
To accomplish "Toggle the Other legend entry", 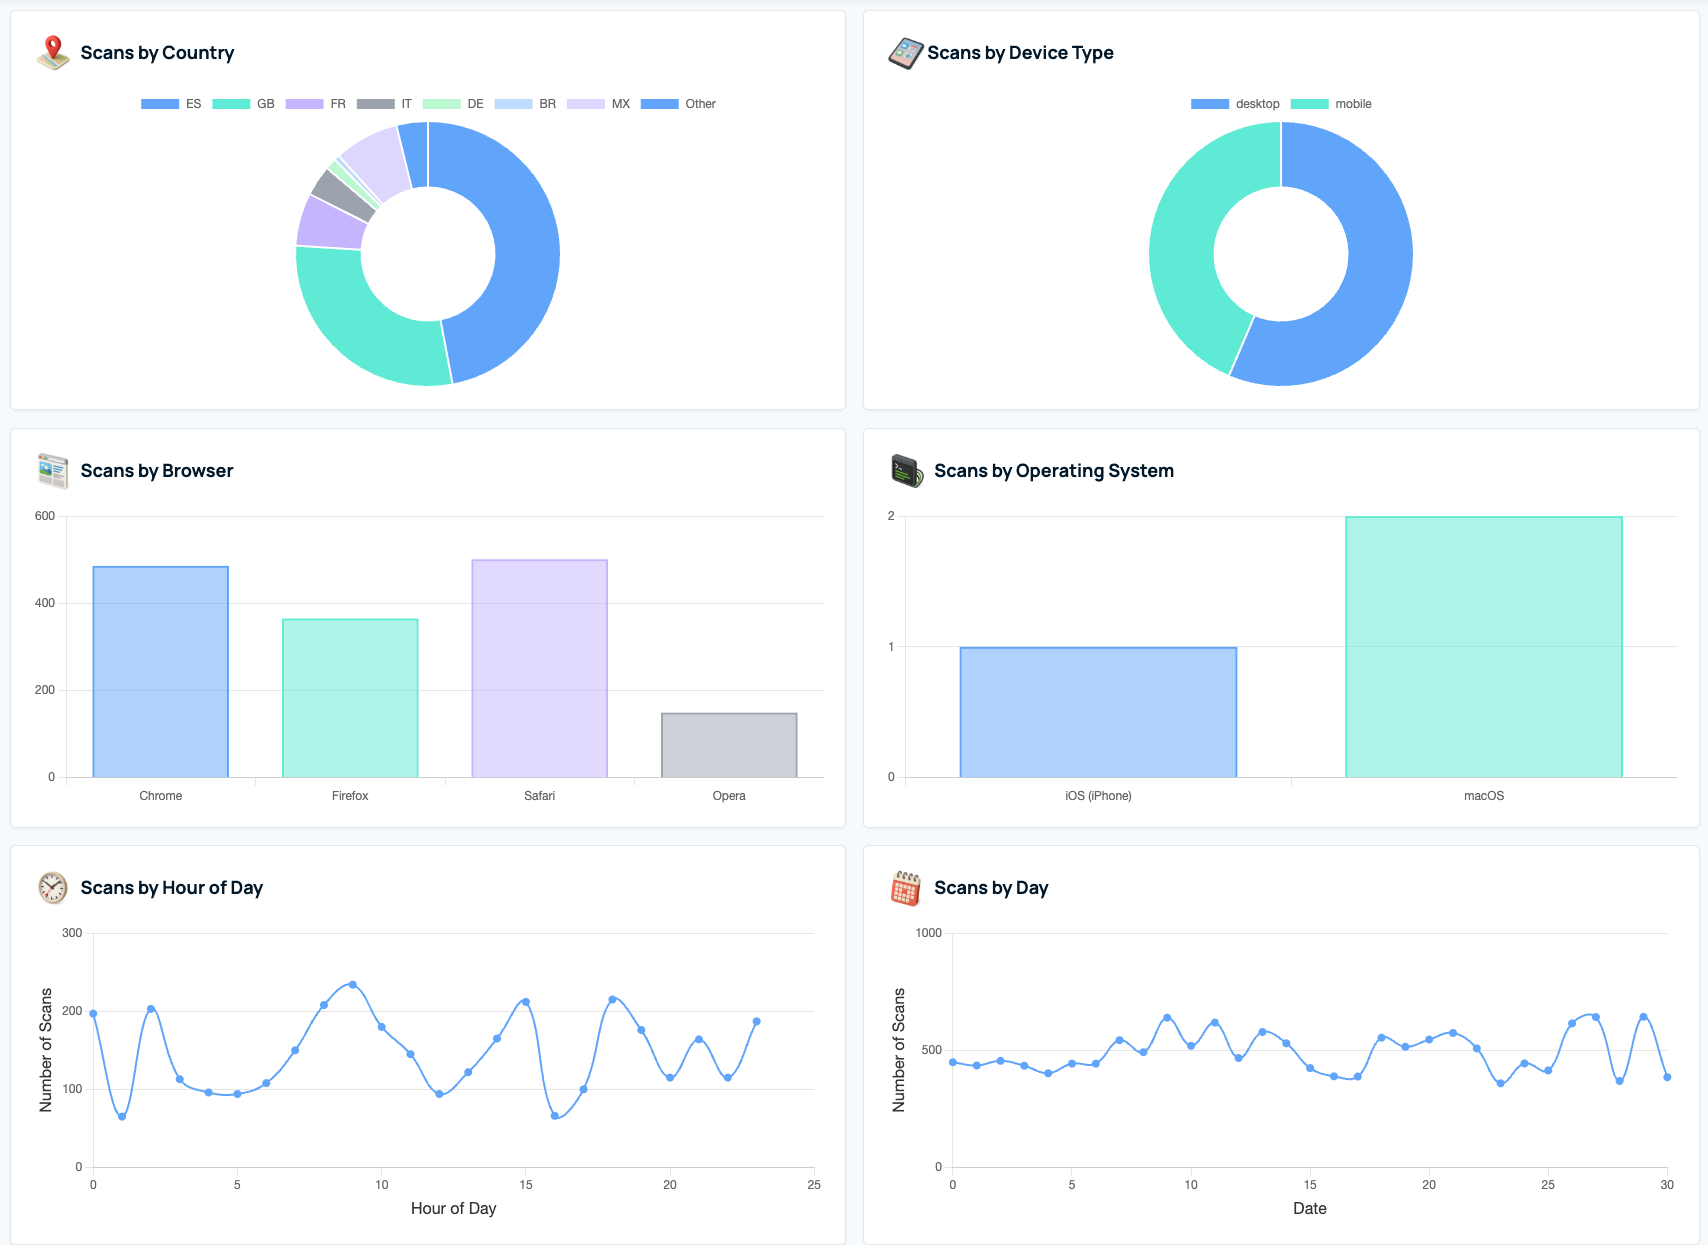I will tap(683, 103).
